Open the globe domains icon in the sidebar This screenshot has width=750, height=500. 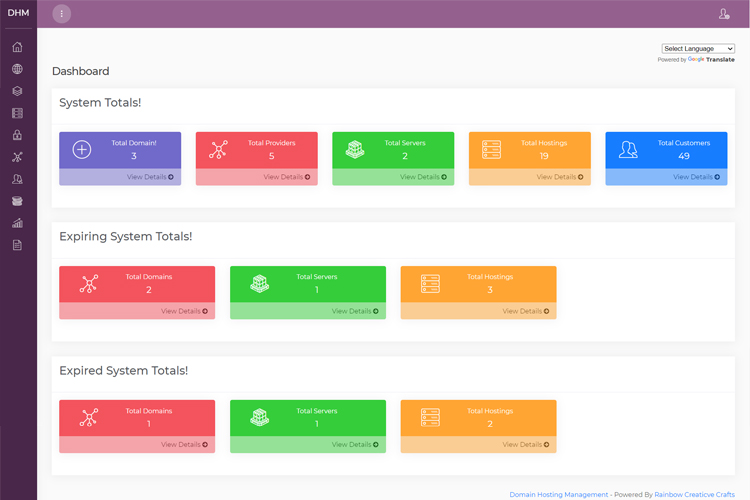click(17, 69)
